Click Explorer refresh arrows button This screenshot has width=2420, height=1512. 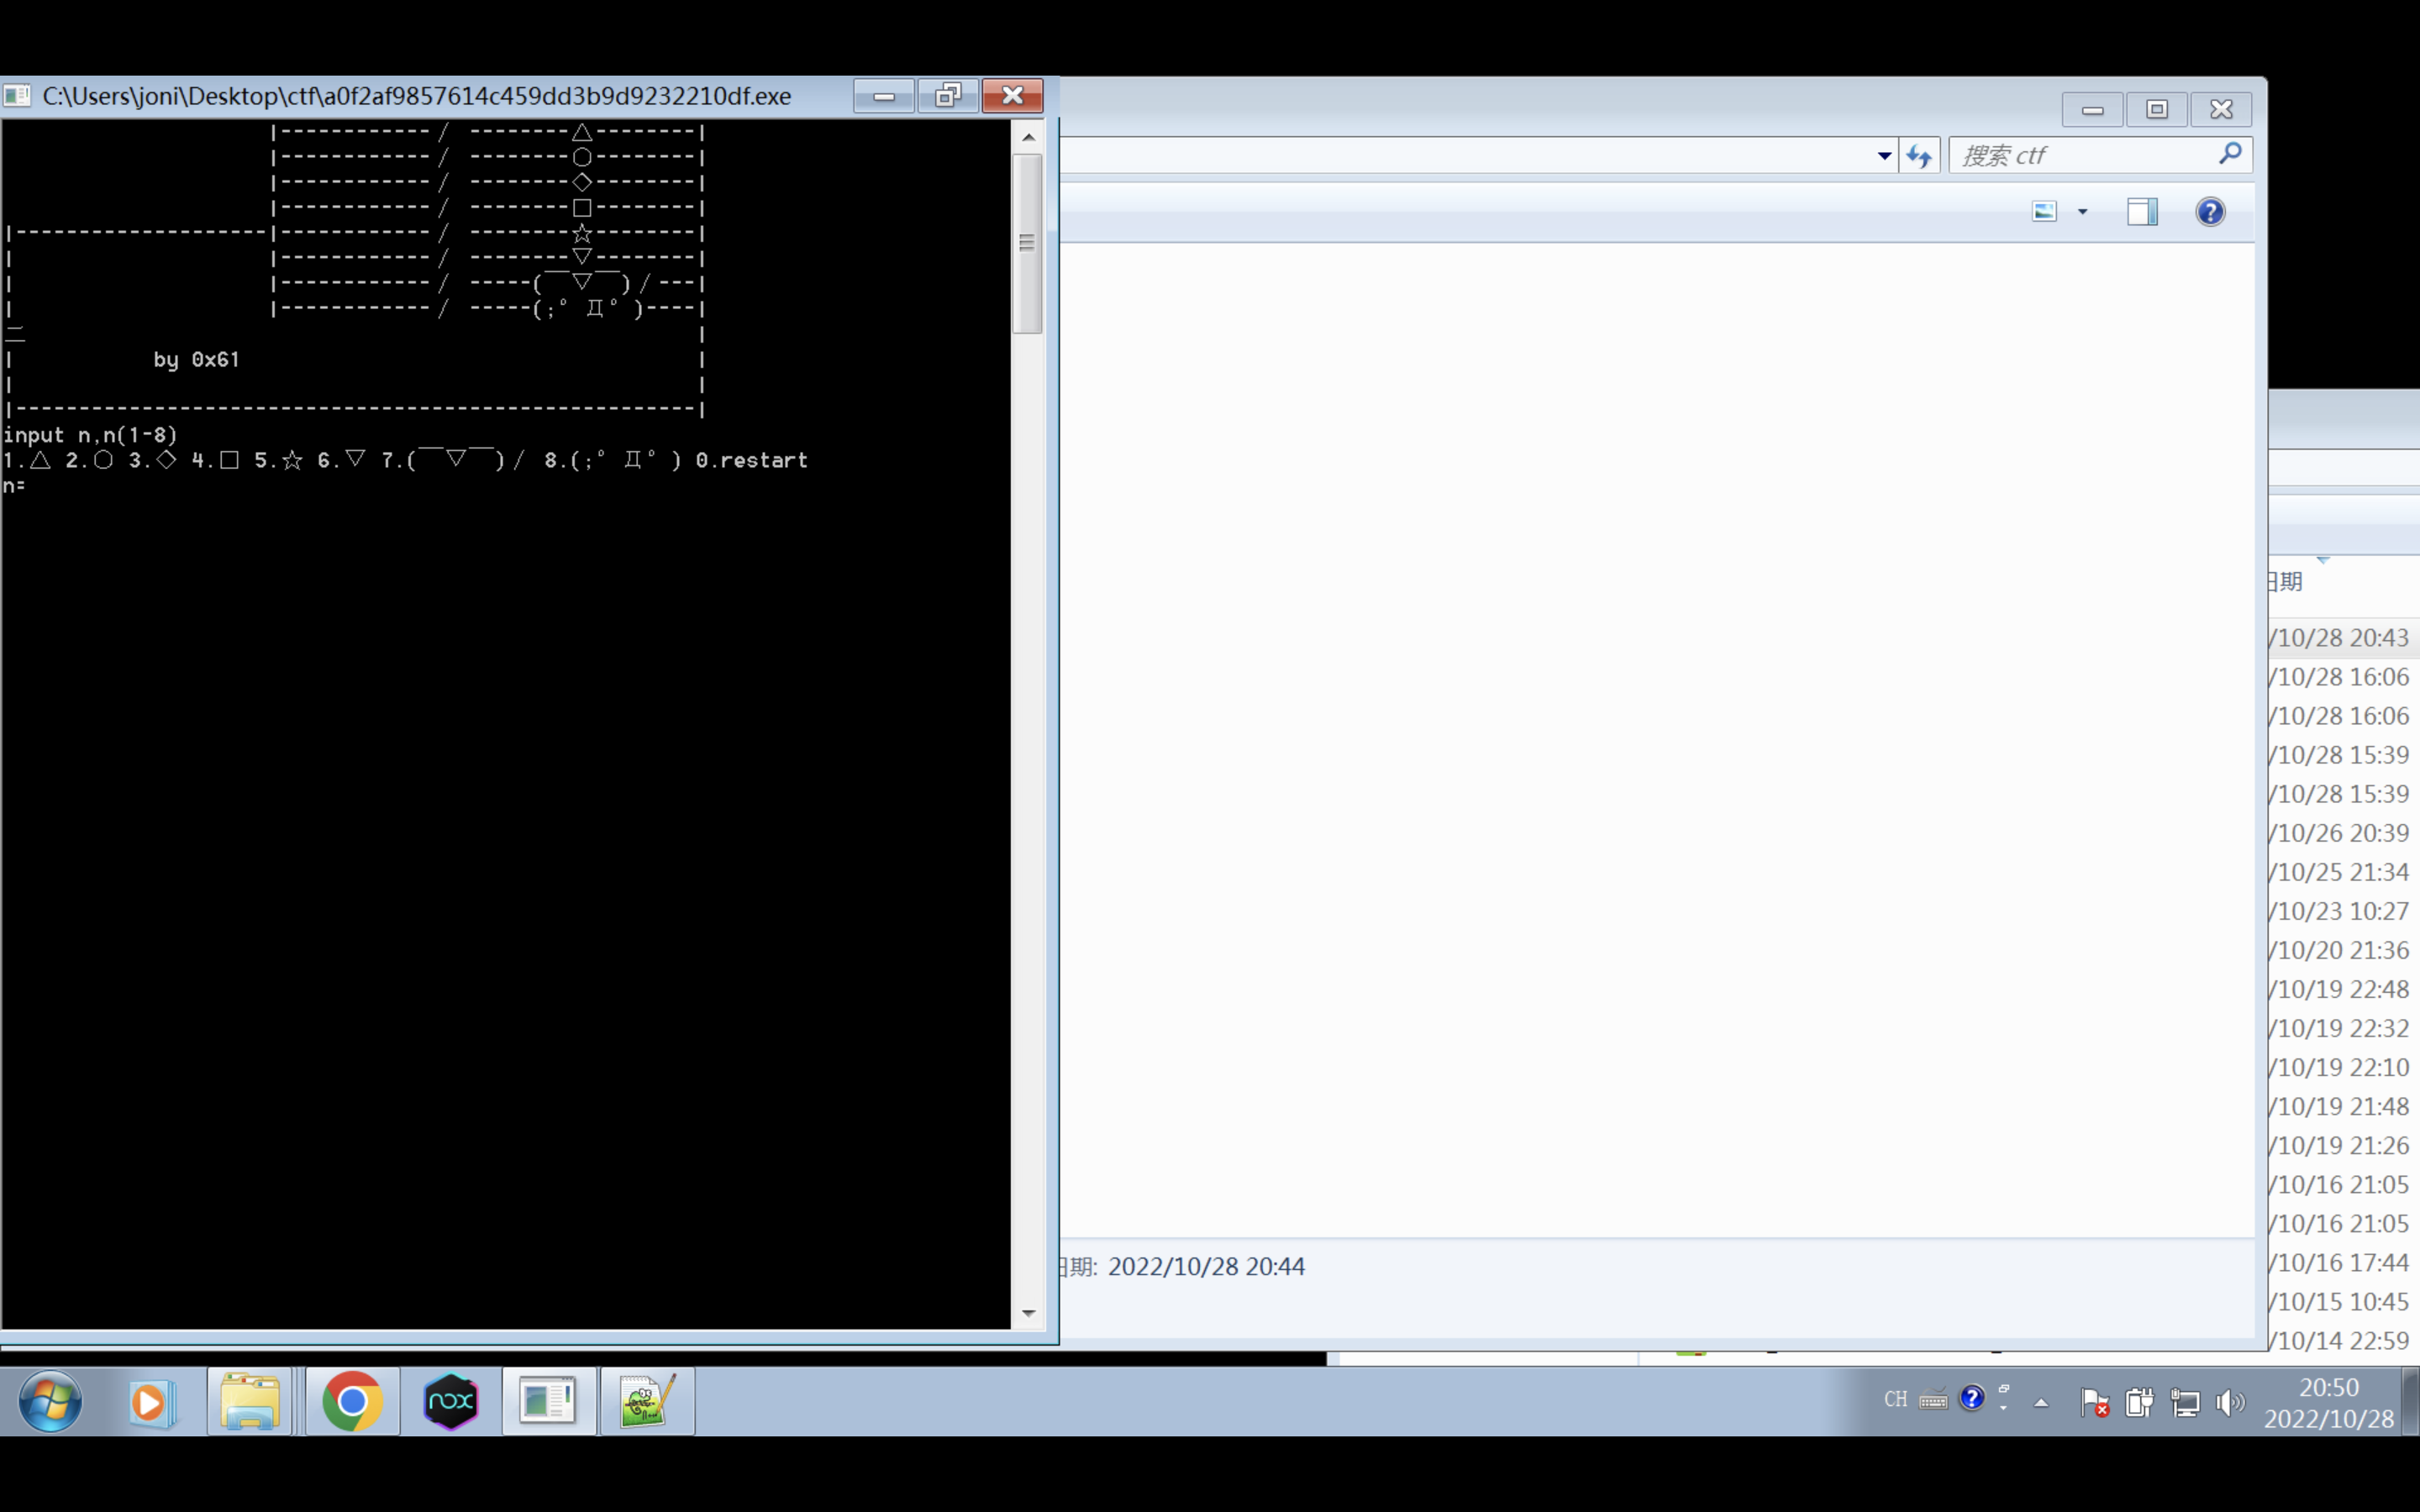click(x=1919, y=156)
